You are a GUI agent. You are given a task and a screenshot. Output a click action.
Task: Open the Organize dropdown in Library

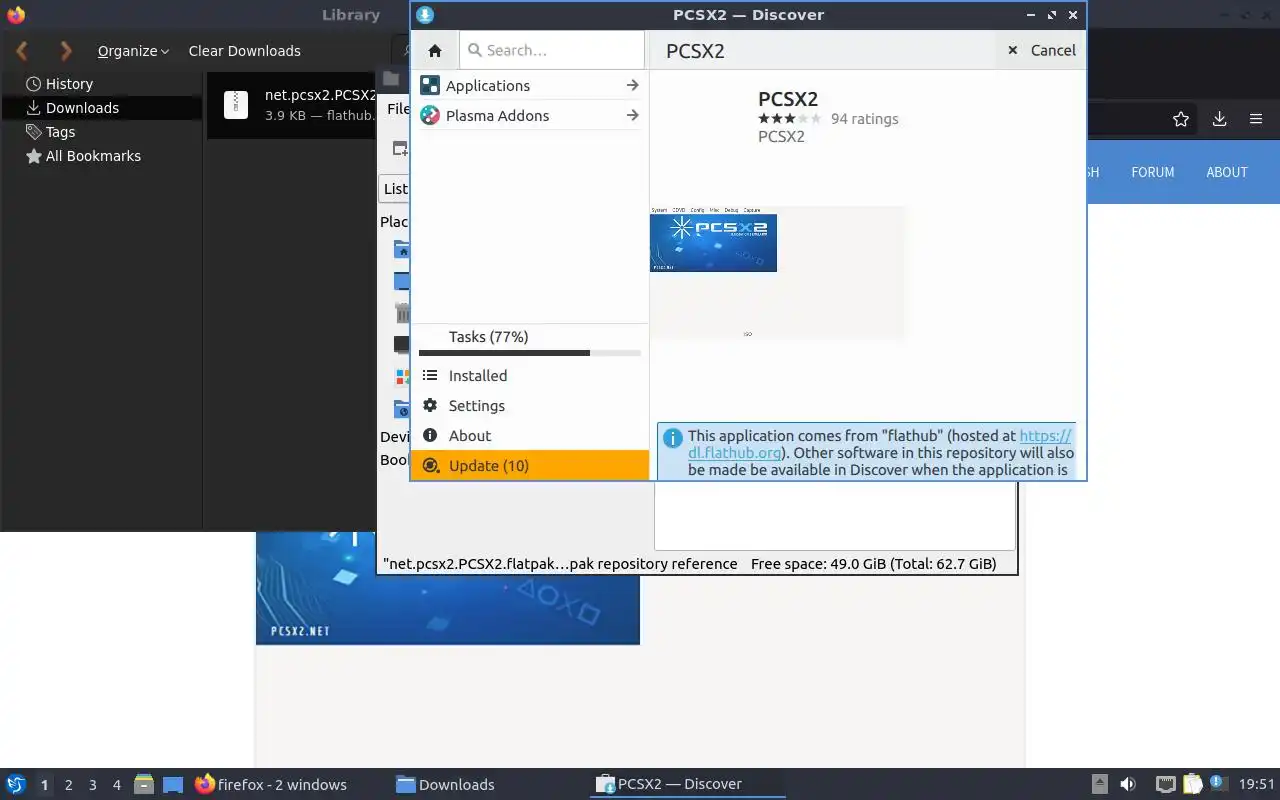133,51
